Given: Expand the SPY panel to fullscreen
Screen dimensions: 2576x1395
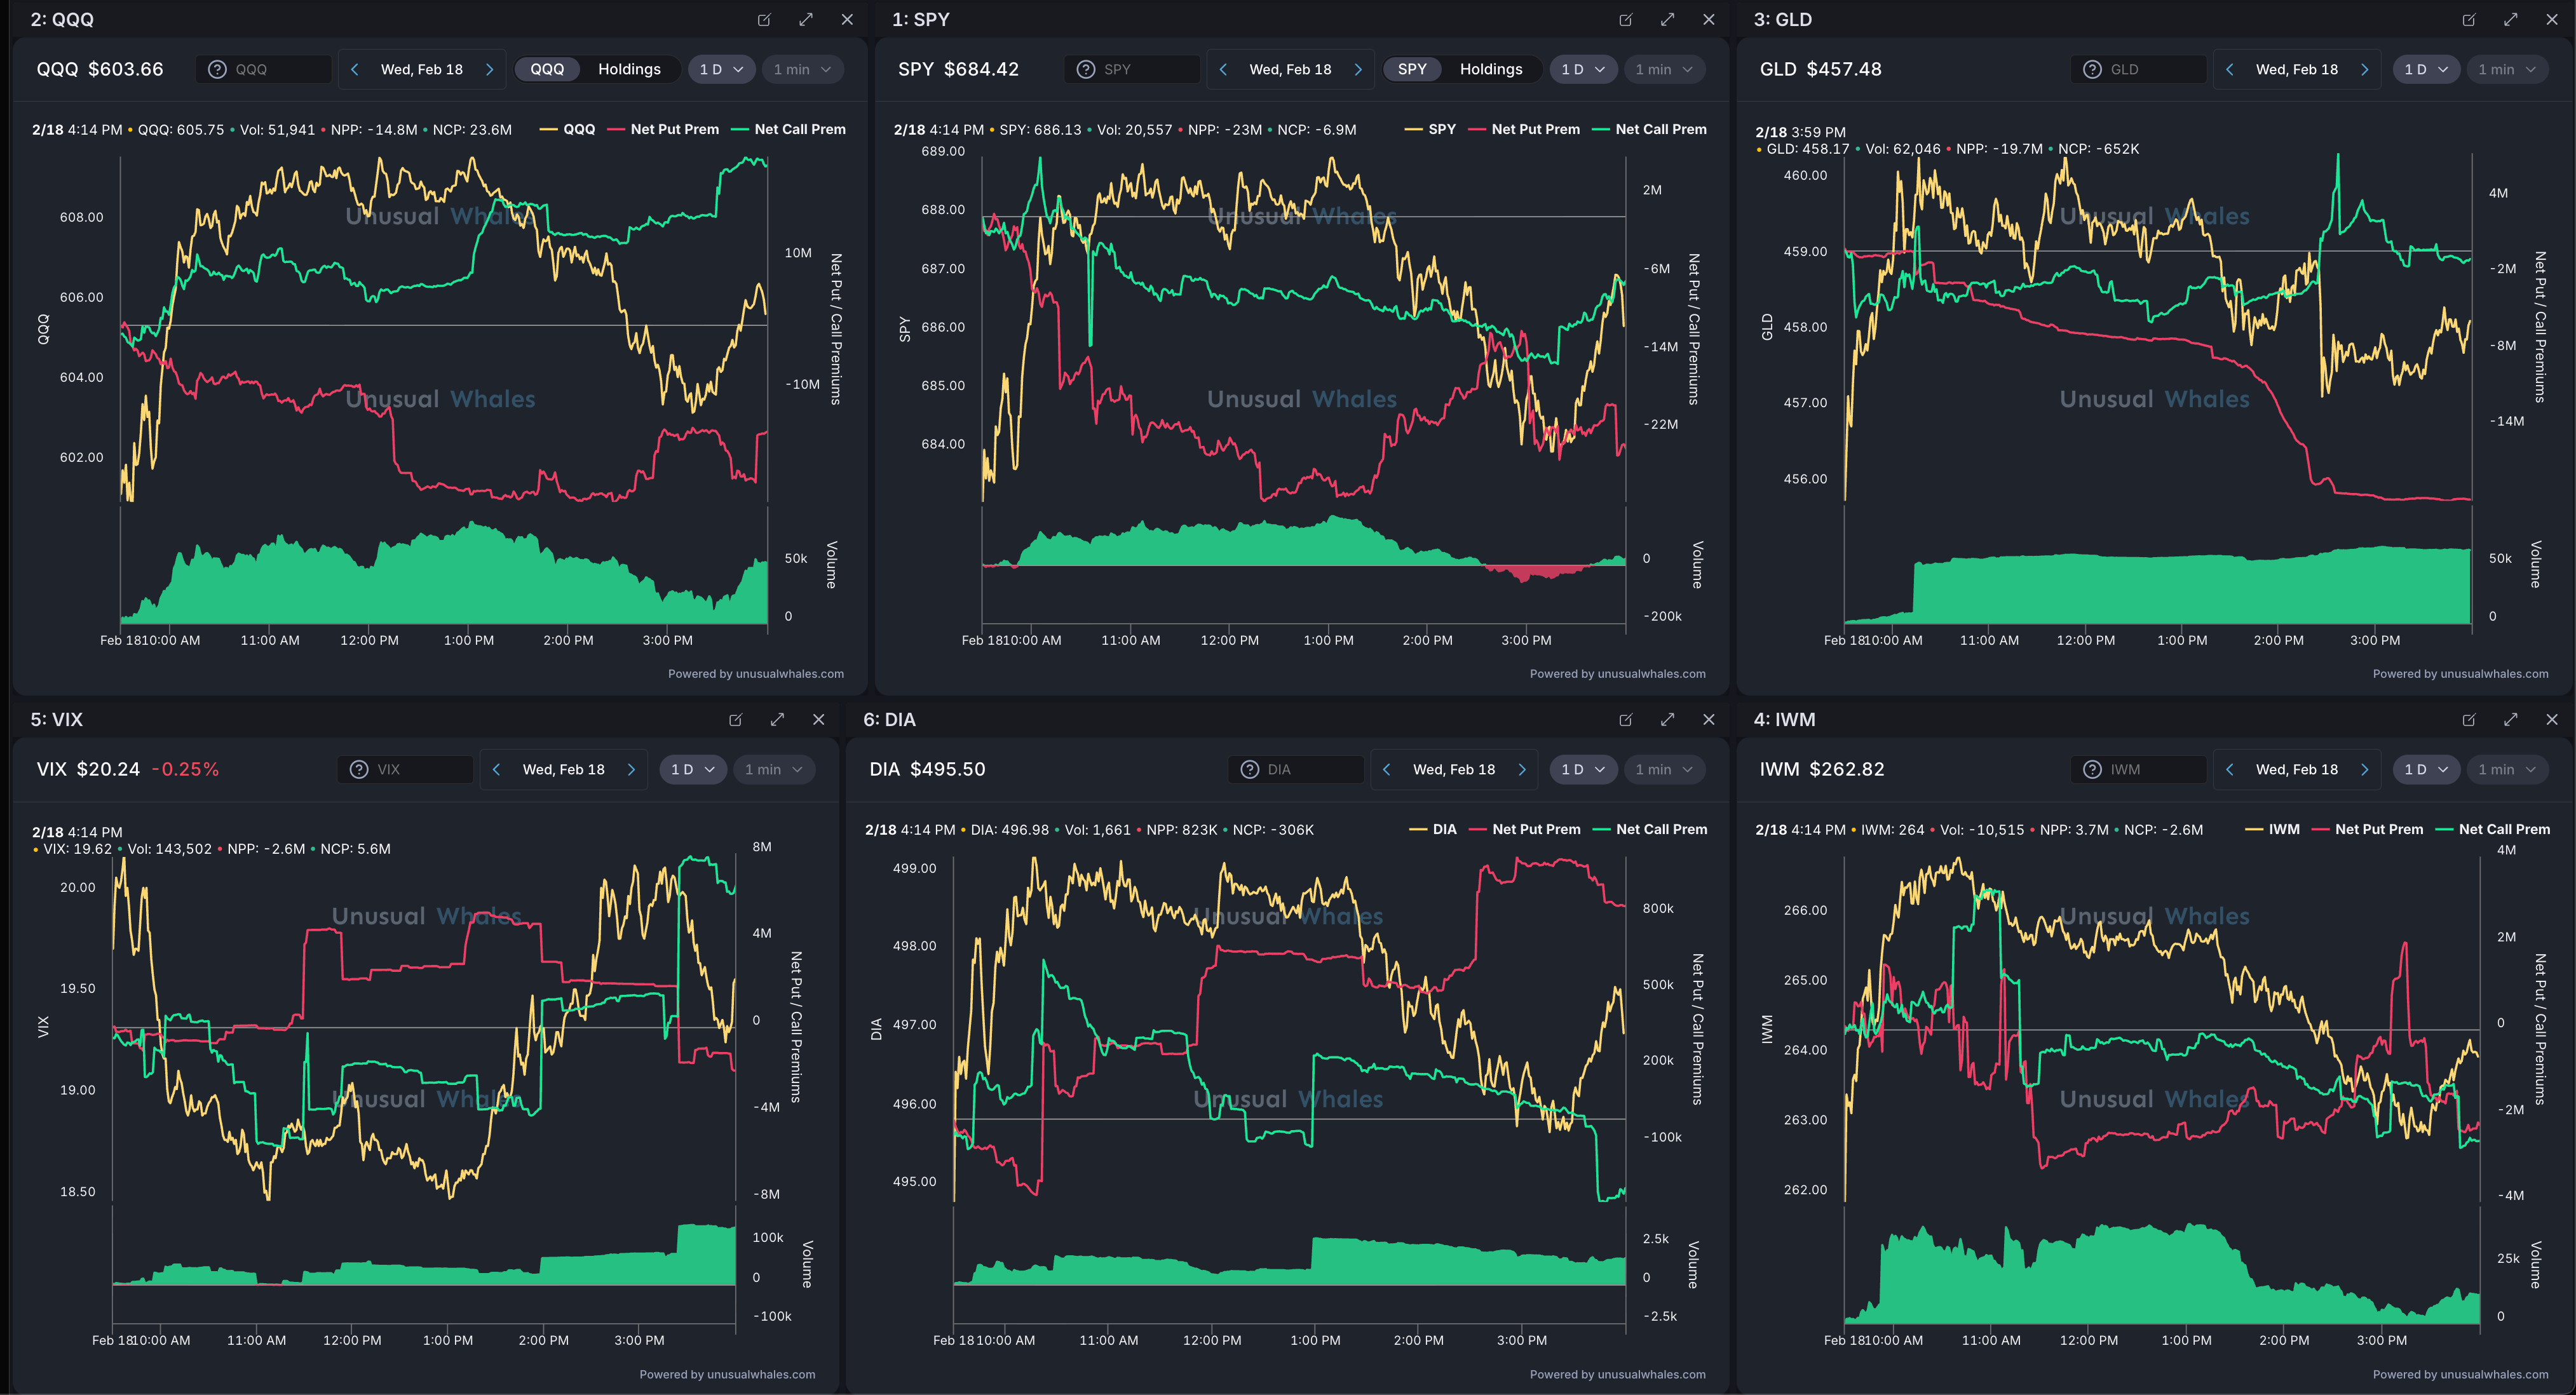Looking at the screenshot, I should pos(1667,20).
